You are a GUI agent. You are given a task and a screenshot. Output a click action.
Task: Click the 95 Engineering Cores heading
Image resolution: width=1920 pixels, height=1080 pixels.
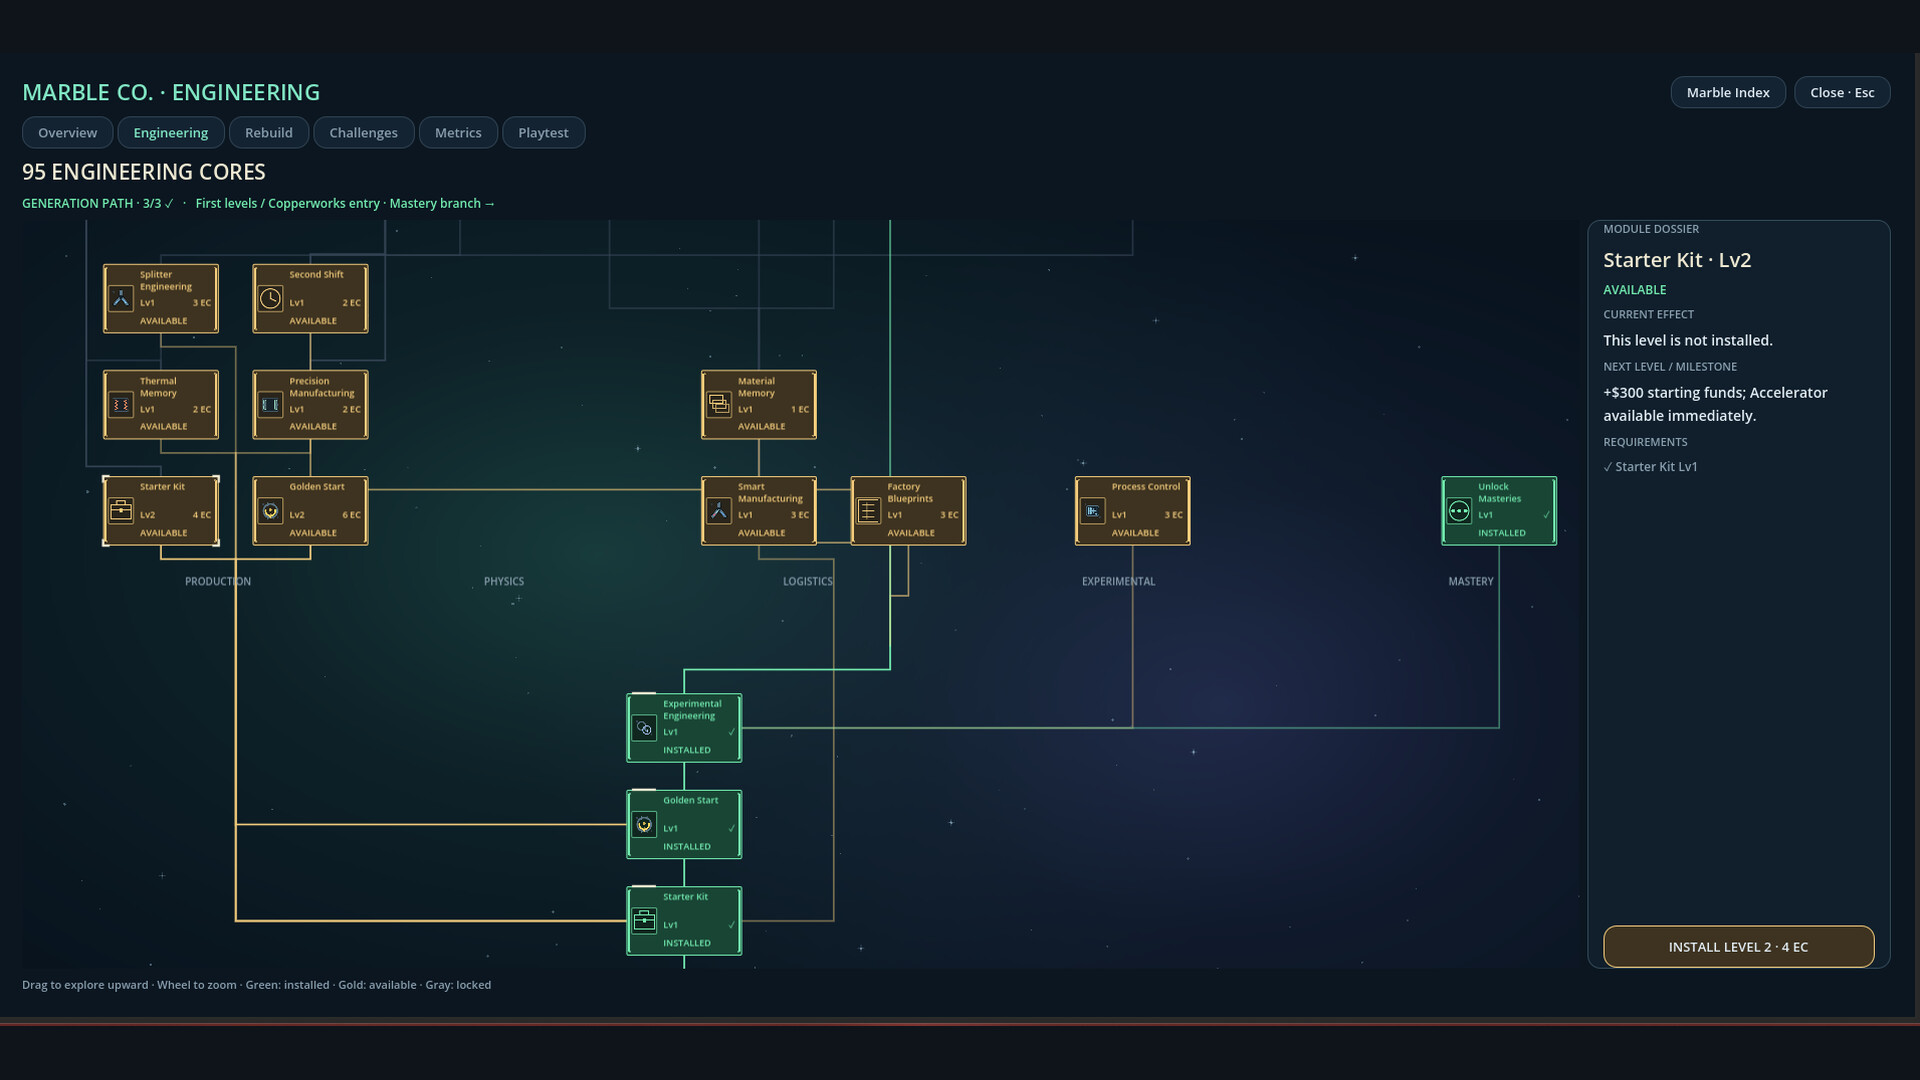pyautogui.click(x=144, y=172)
